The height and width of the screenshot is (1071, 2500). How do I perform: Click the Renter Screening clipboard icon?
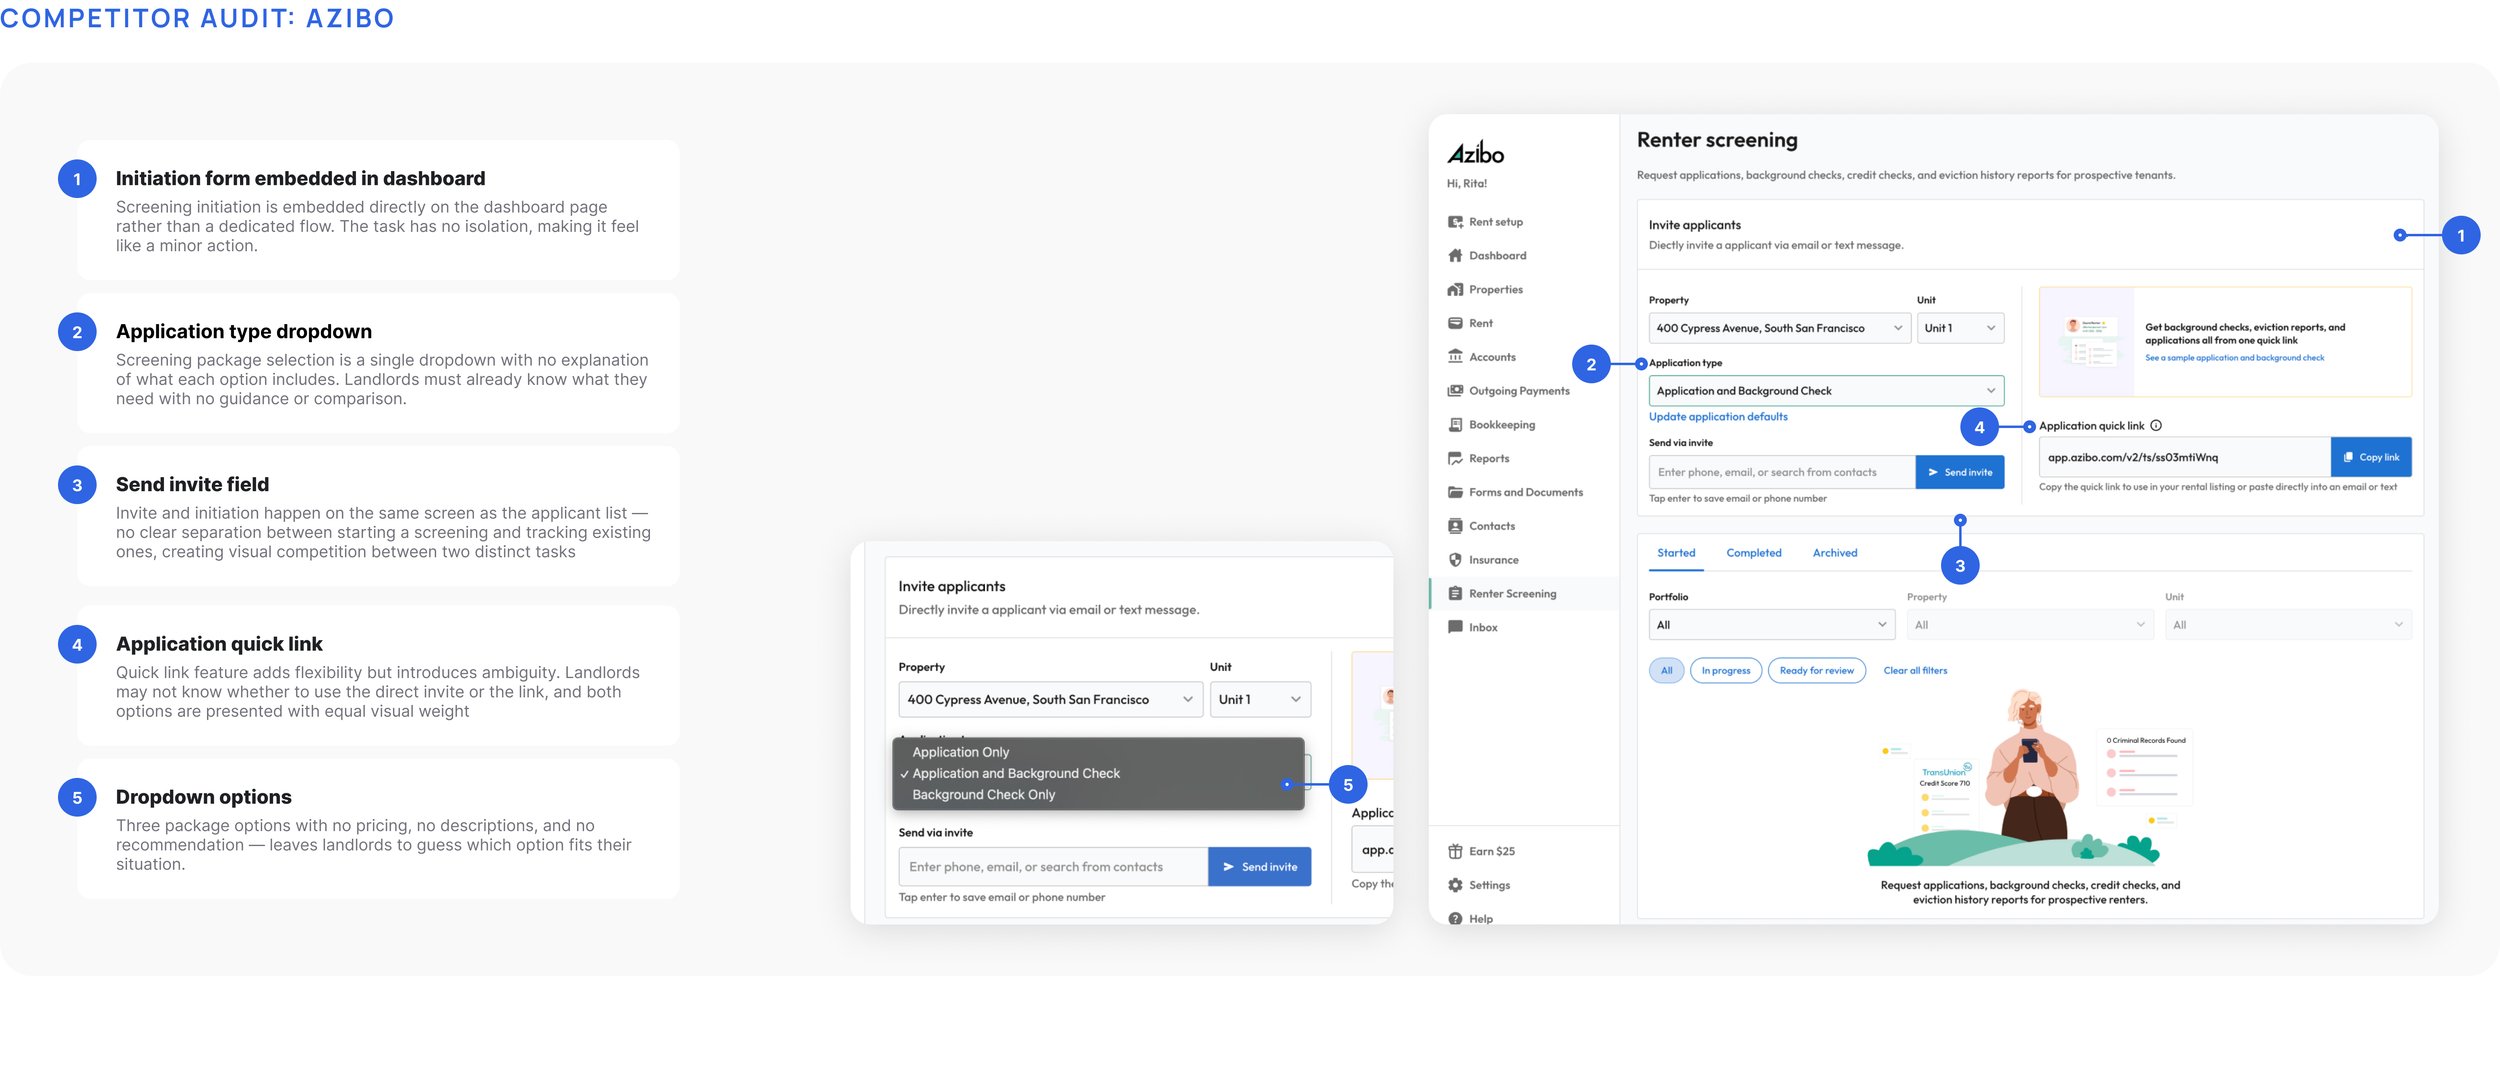(1455, 594)
